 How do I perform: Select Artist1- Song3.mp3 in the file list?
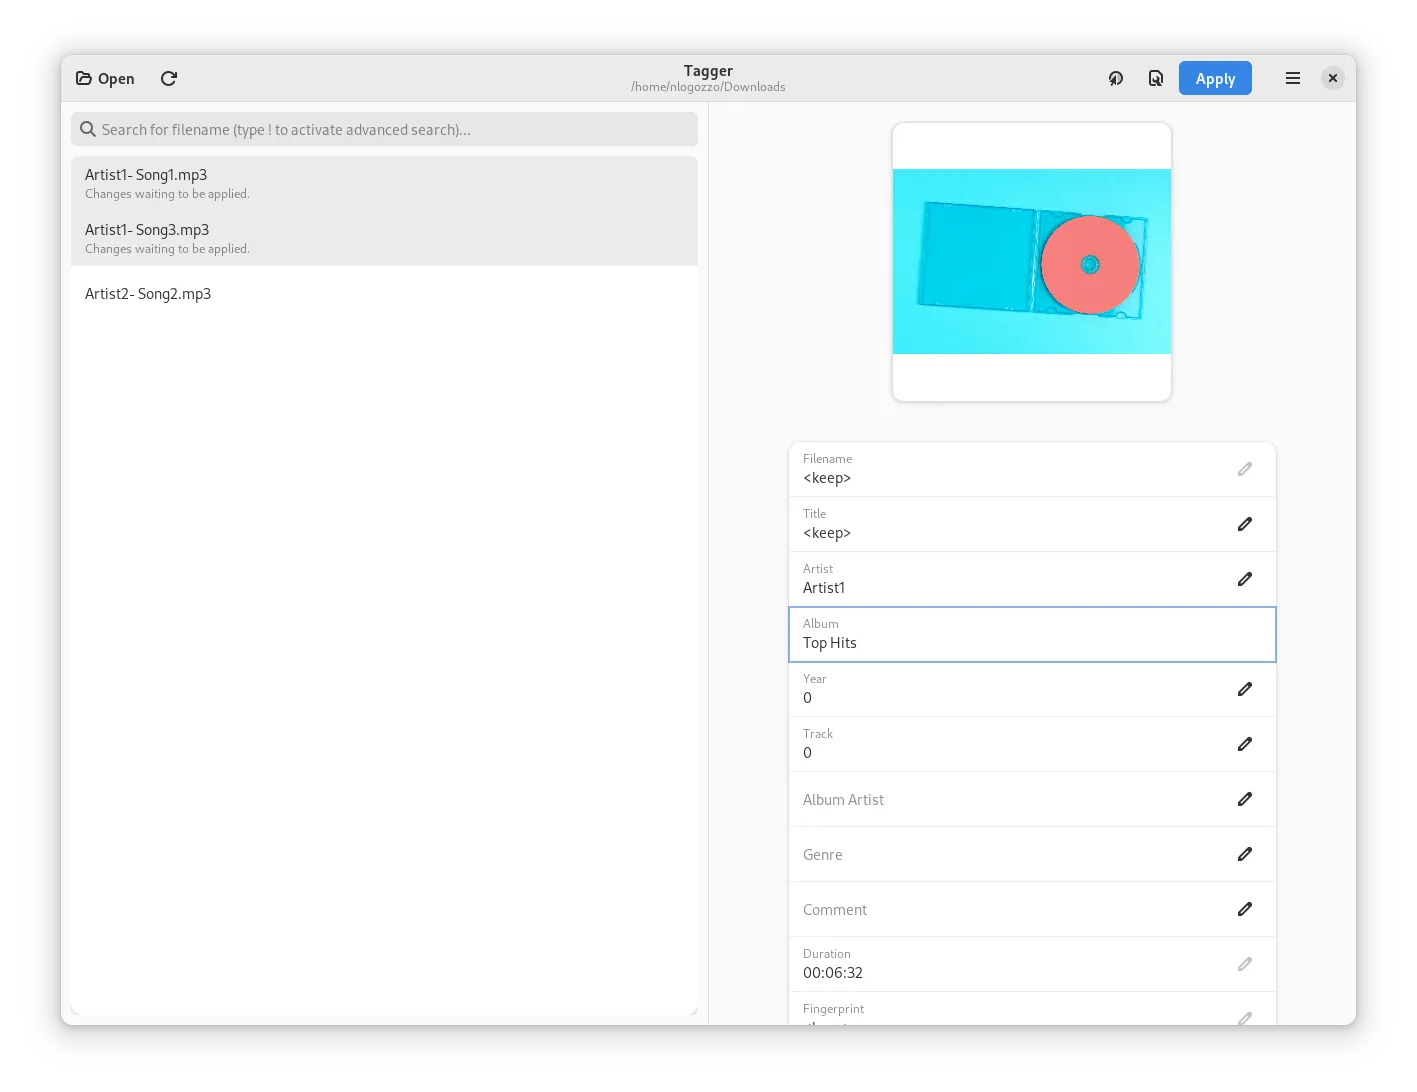pos(384,238)
